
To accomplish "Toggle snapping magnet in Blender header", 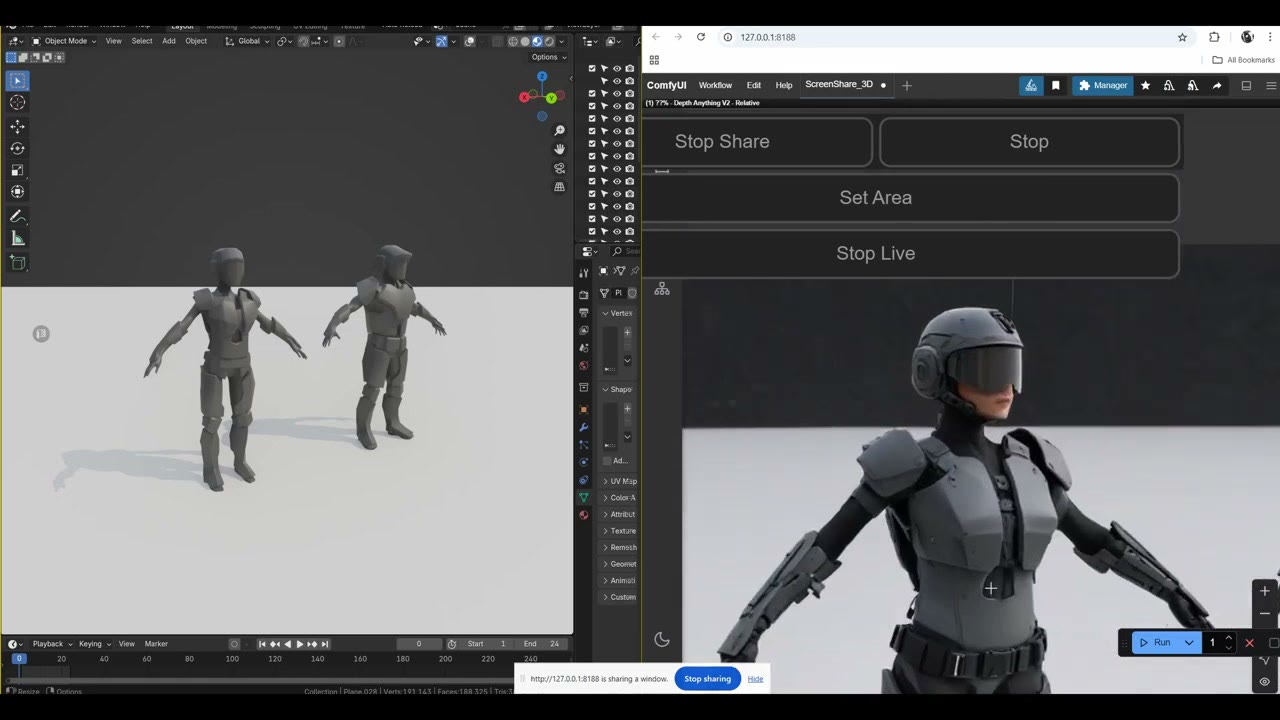I will (x=303, y=41).
